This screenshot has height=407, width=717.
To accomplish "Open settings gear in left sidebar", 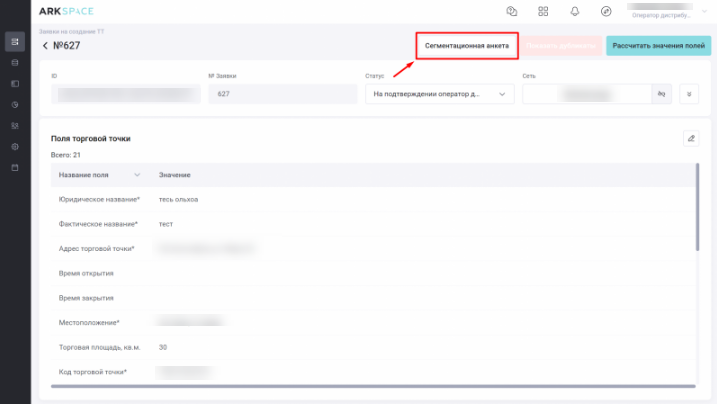I will click(14, 146).
